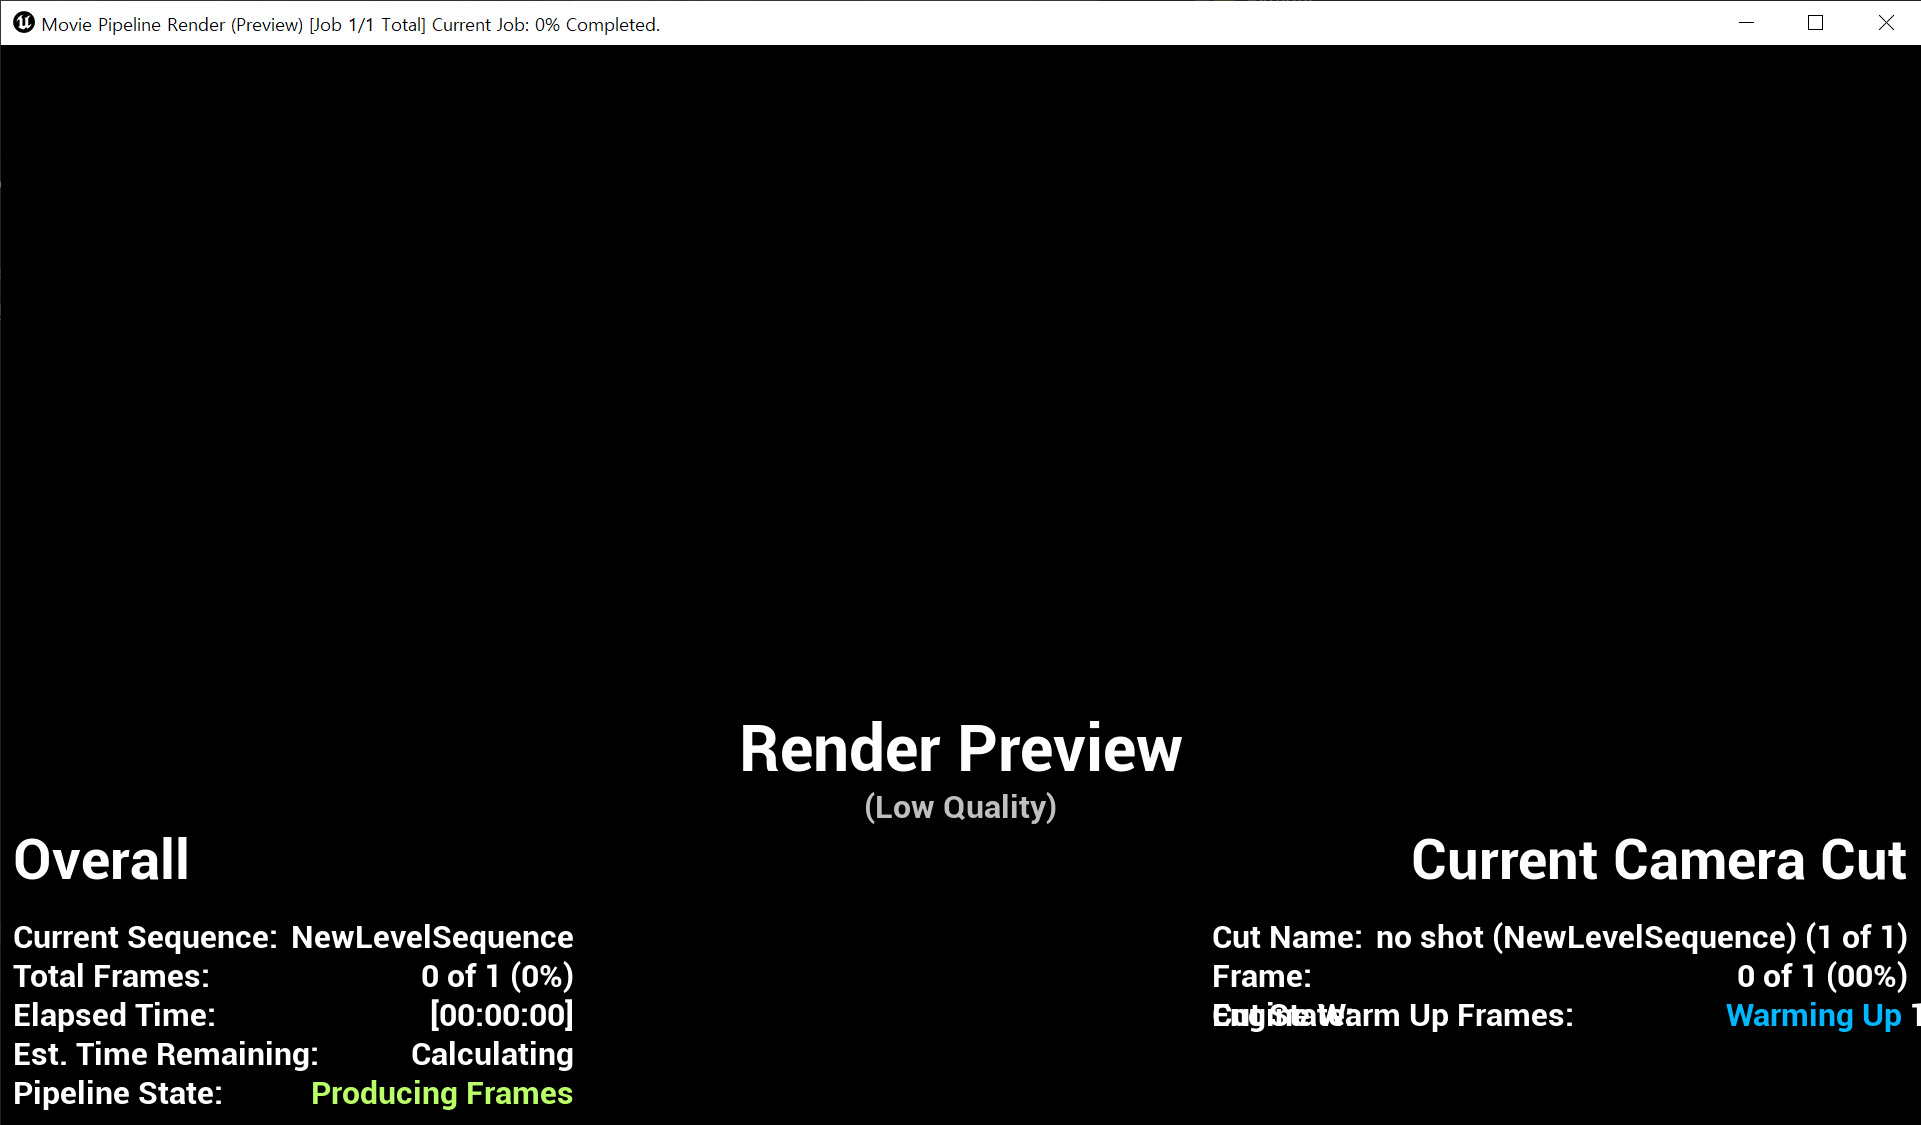The width and height of the screenshot is (1921, 1125).
Task: Click the NewLevelSequence current sequence value
Action: point(432,937)
